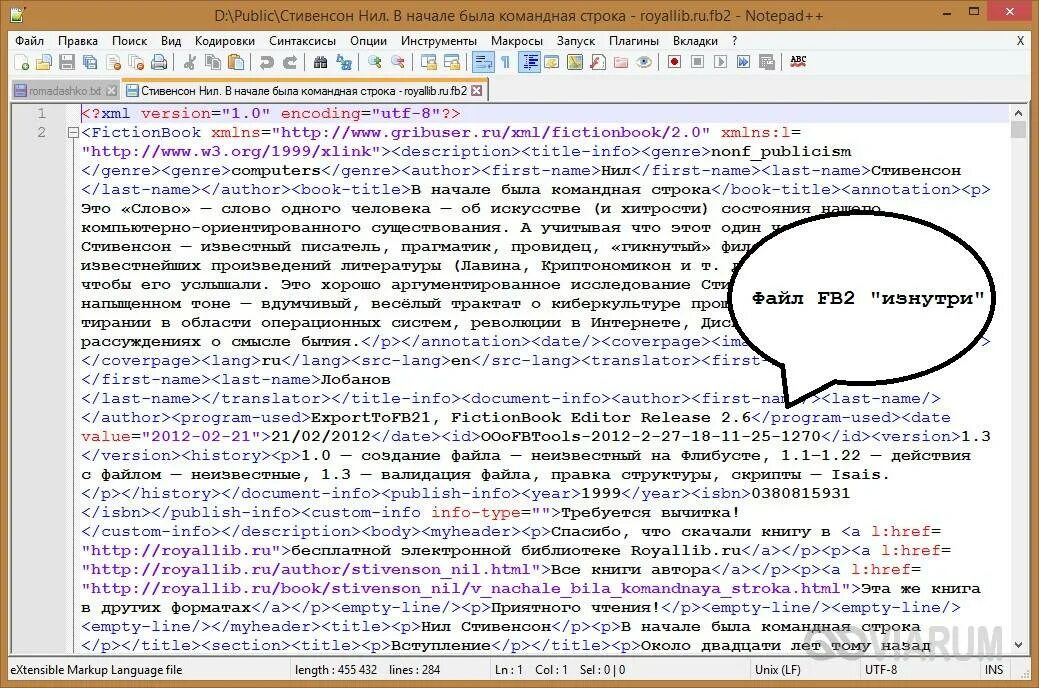Save the current file with floppy icon
Screen dimensions: 1039x688
(x=67, y=62)
